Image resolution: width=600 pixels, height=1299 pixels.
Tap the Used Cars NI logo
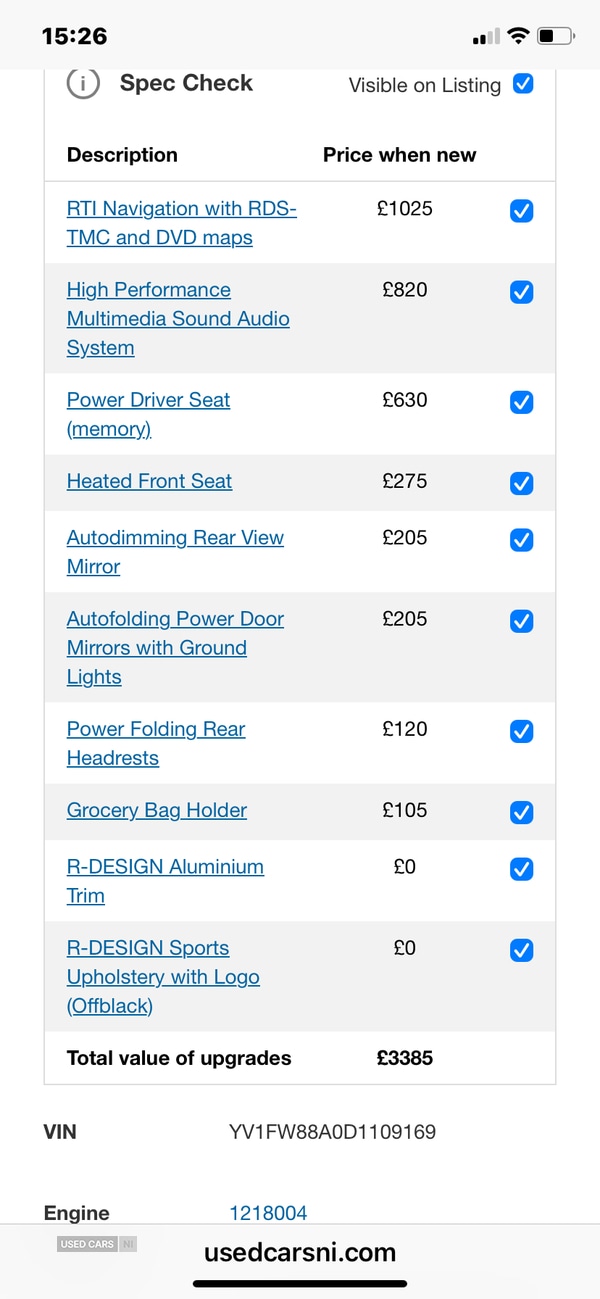click(97, 1244)
